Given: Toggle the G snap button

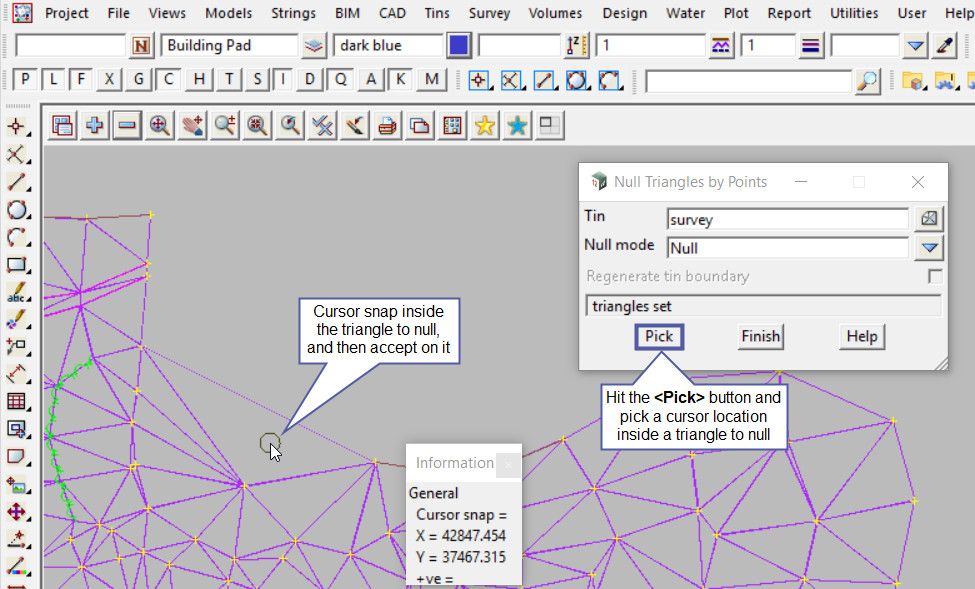Looking at the screenshot, I should tap(138, 80).
